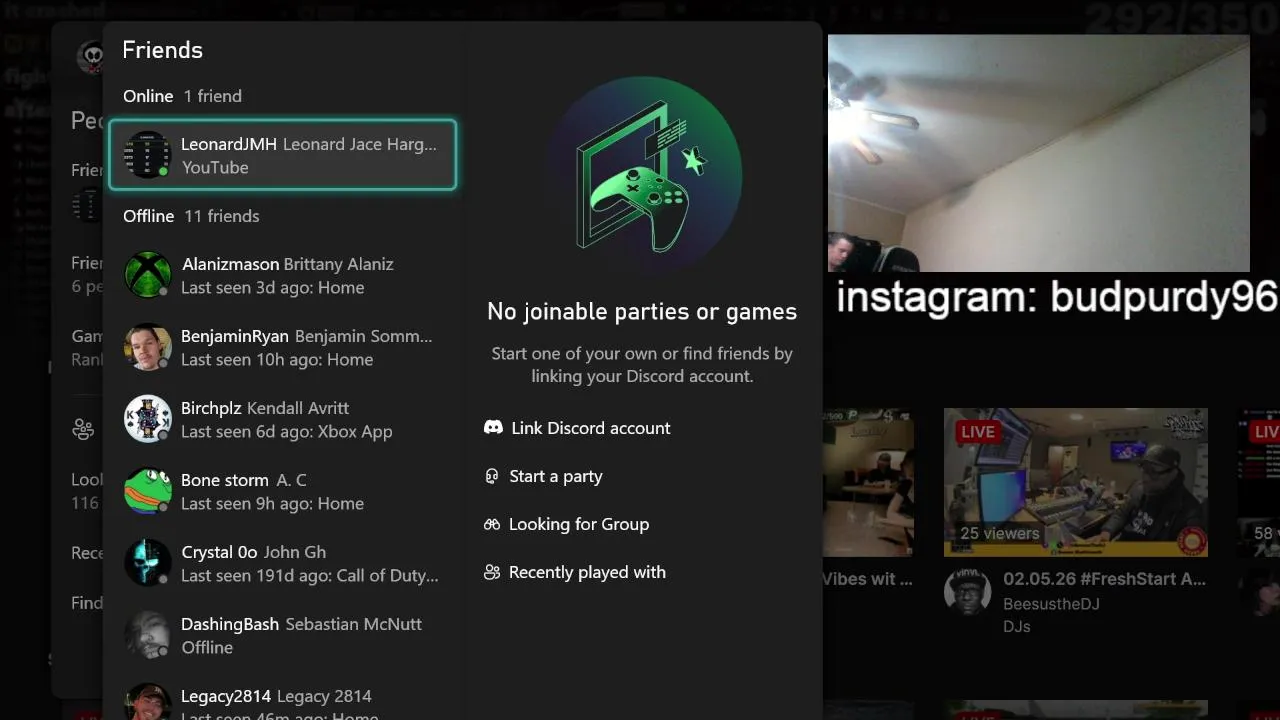Open LeonardJMH's gamerpic avatar
The height and width of the screenshot is (720, 1280).
(x=147, y=155)
